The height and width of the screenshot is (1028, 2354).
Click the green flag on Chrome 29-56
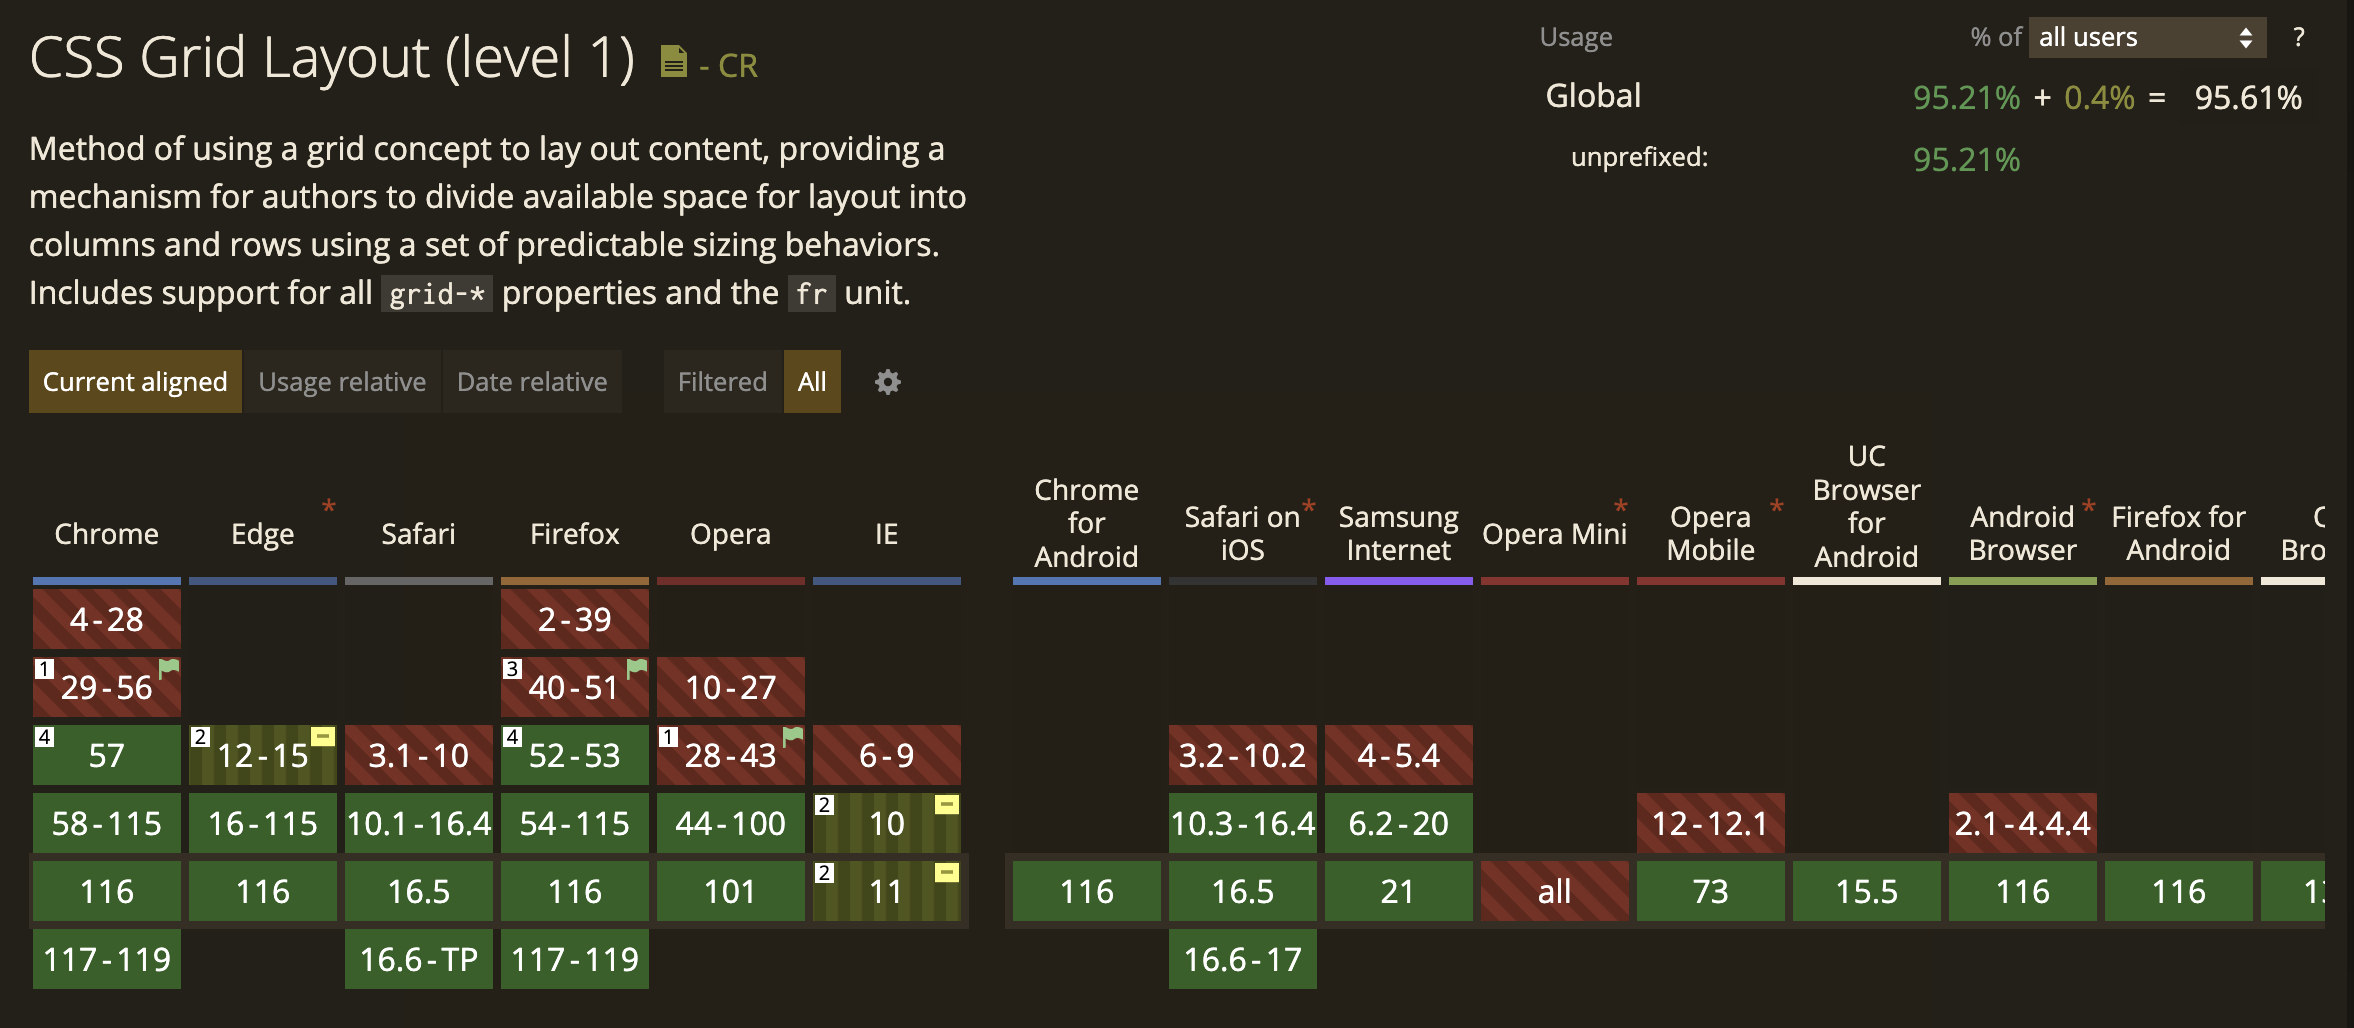[169, 667]
